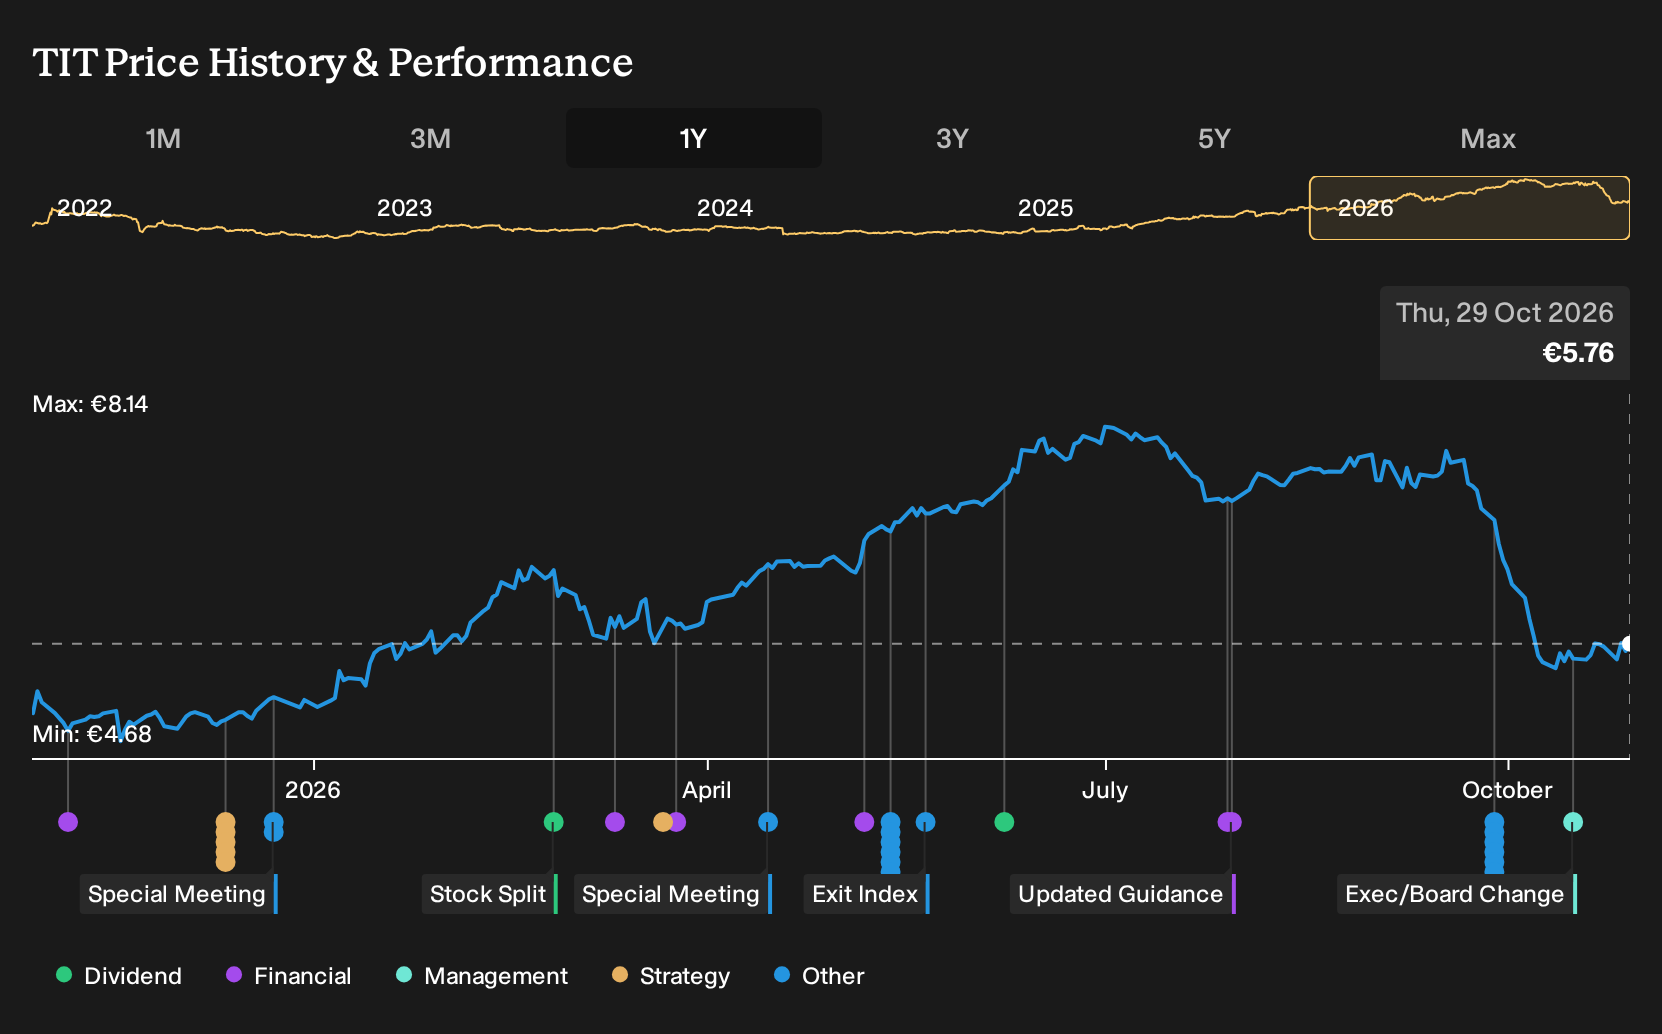Hide Management events via legend
Viewport: 1662px width, 1034px height.
[482, 976]
